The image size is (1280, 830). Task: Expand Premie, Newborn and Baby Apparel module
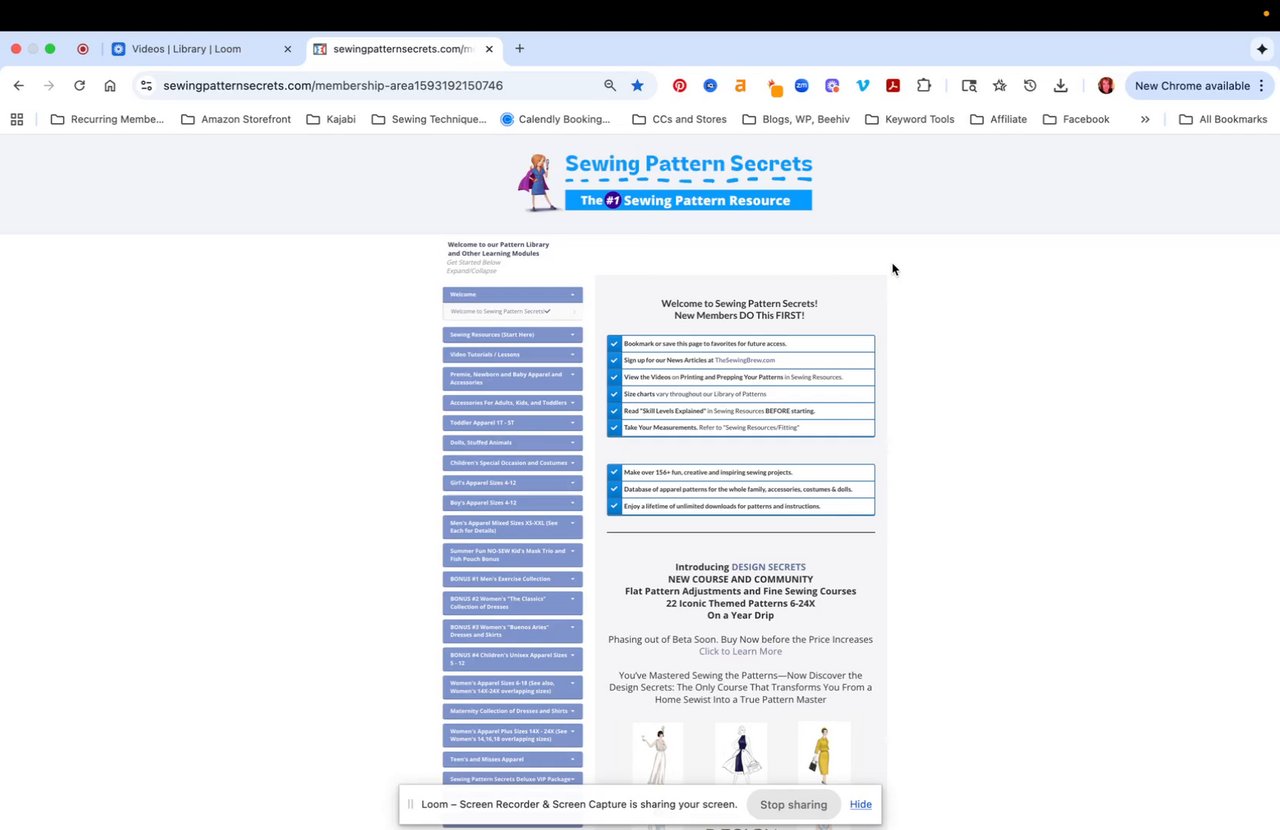tap(513, 378)
